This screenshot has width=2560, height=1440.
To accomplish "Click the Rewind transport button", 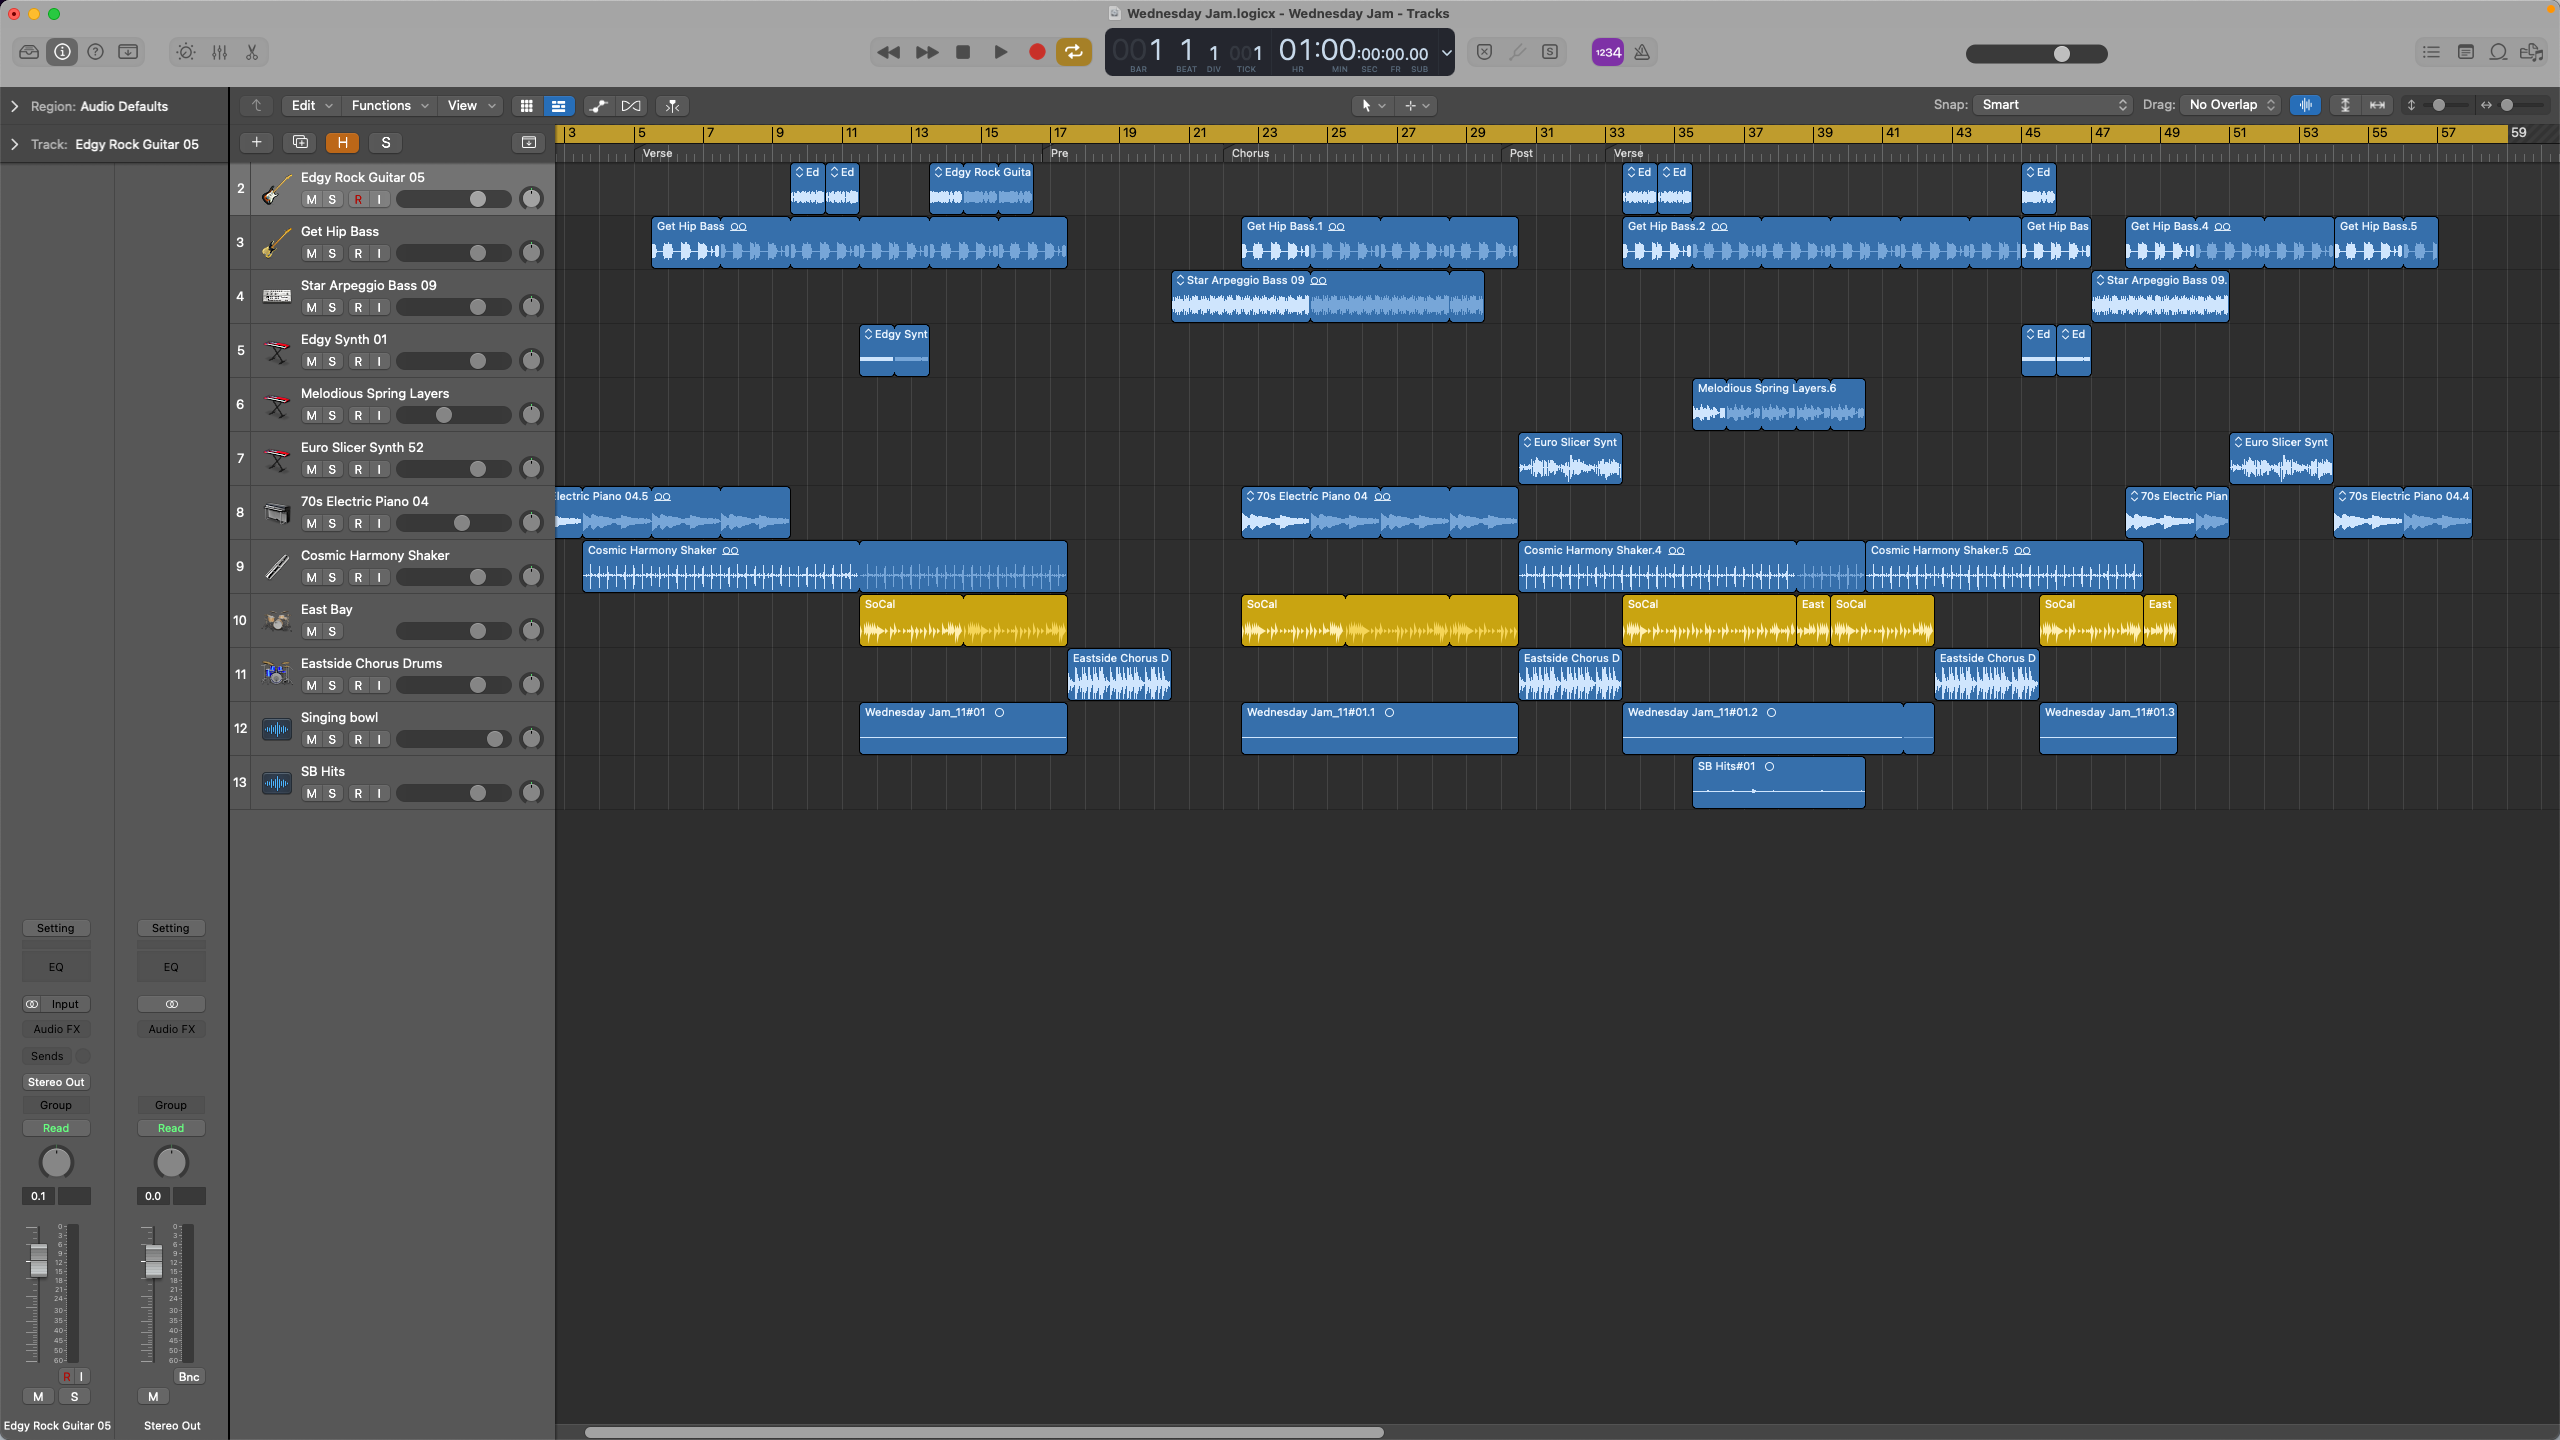I will click(888, 52).
